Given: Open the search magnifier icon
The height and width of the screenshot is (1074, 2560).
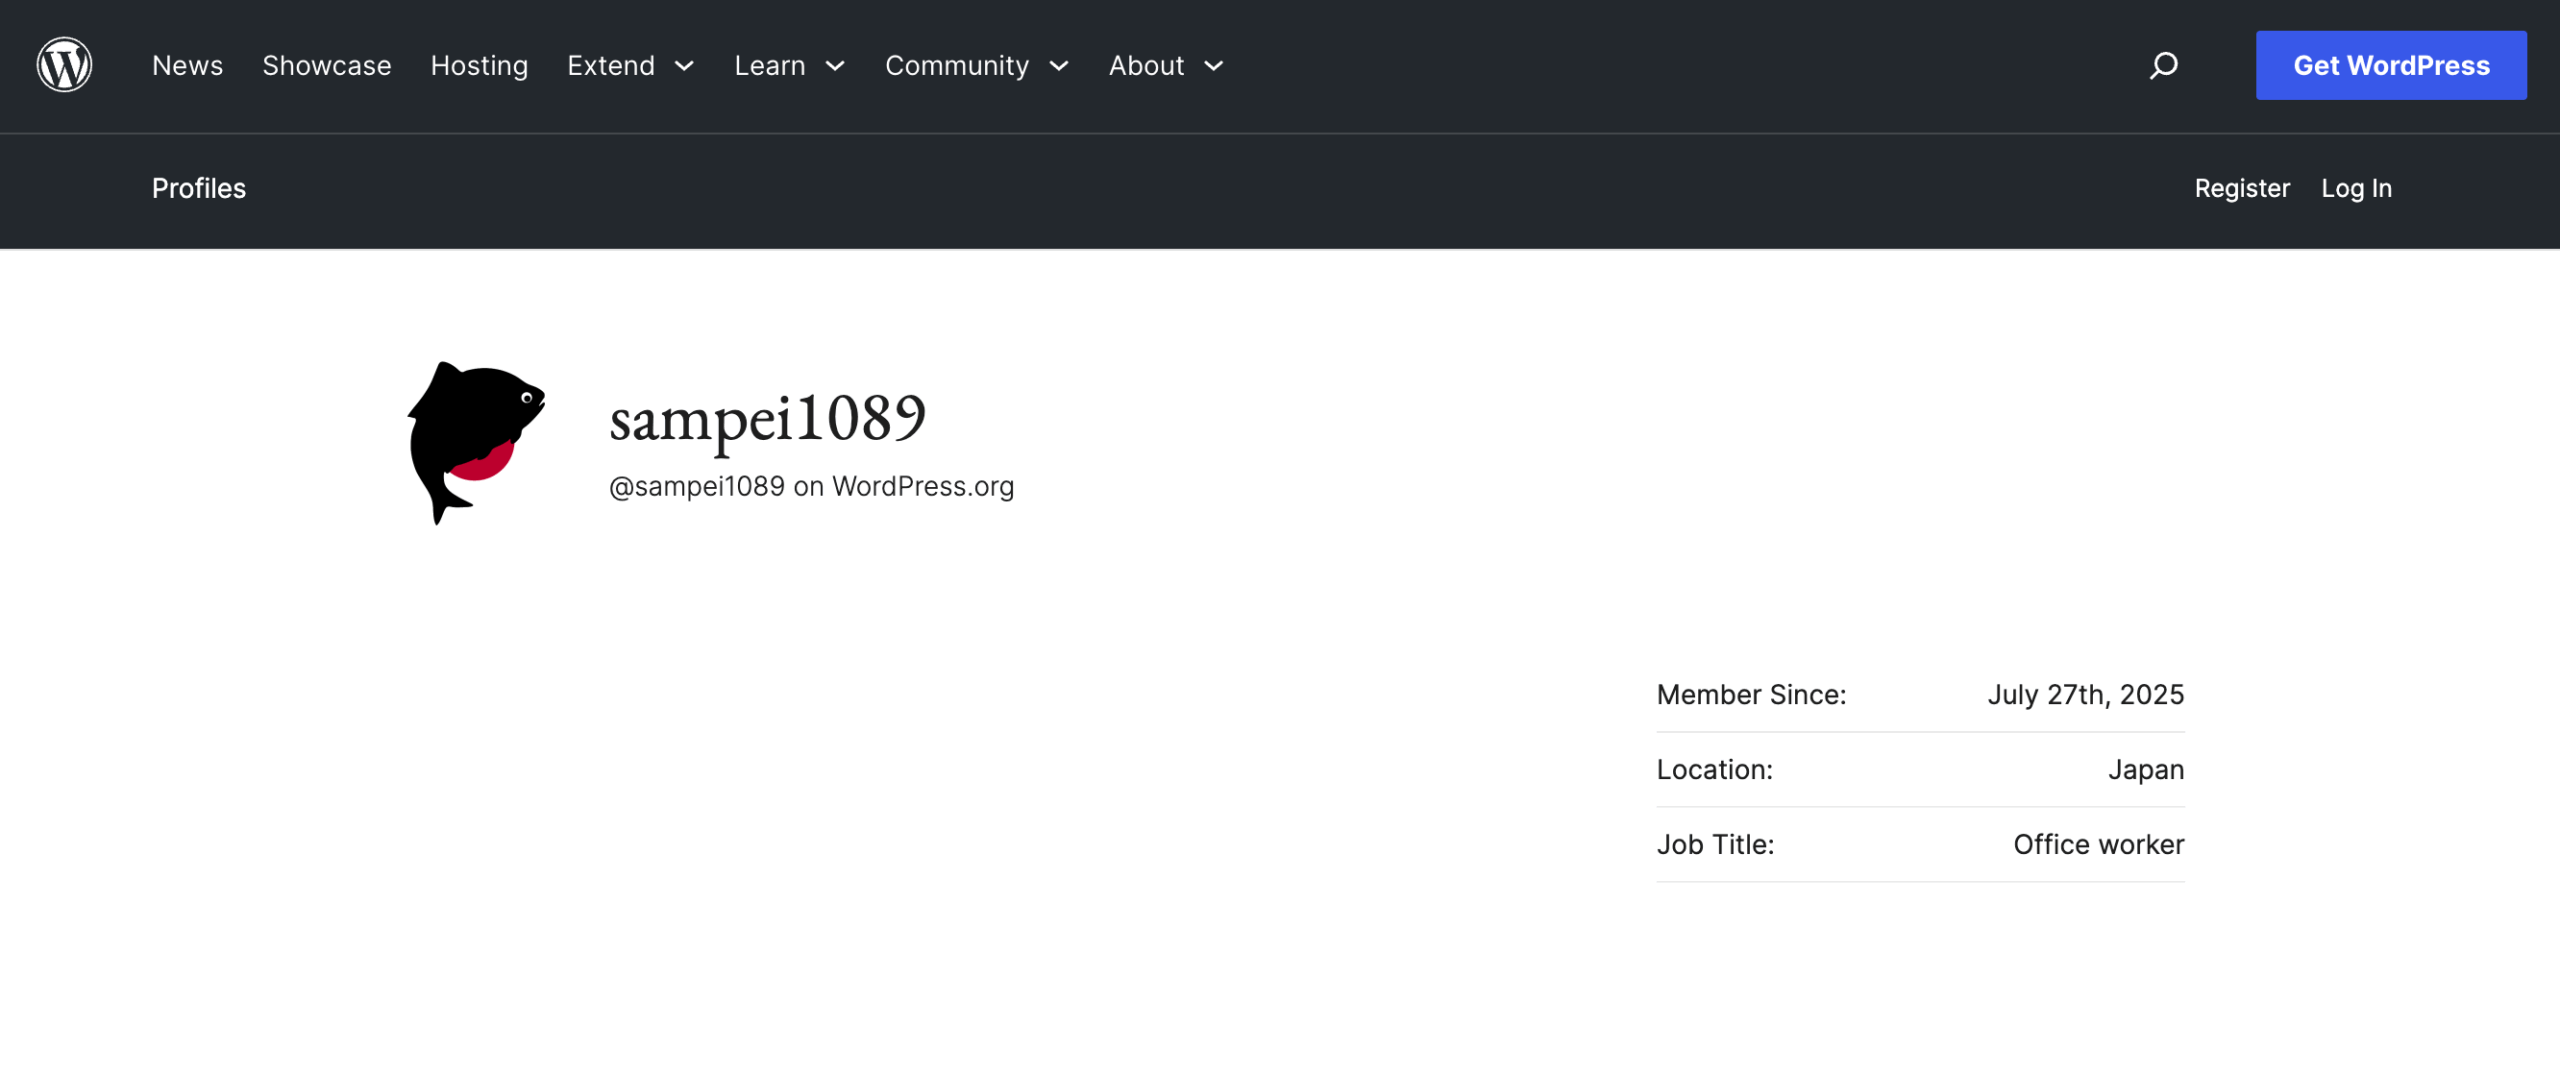Looking at the screenshot, I should [2163, 65].
